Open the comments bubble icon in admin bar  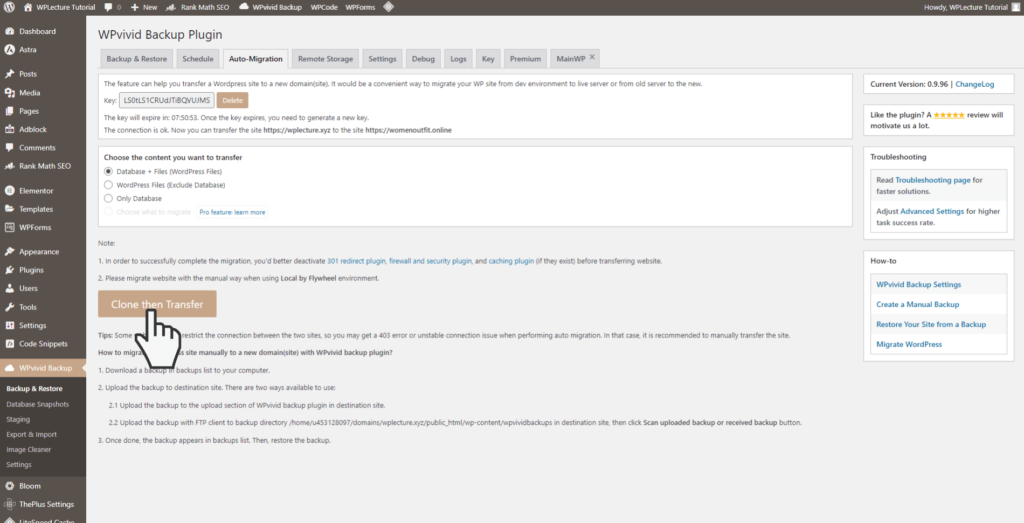tap(108, 7)
